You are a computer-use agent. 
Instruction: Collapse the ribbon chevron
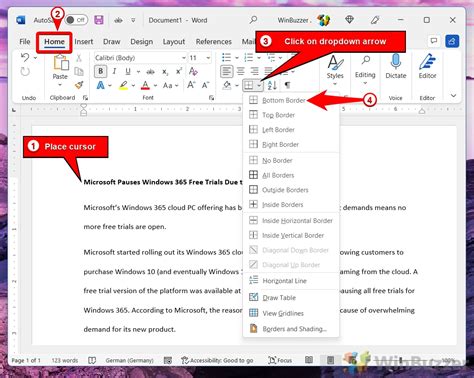[x=453, y=96]
